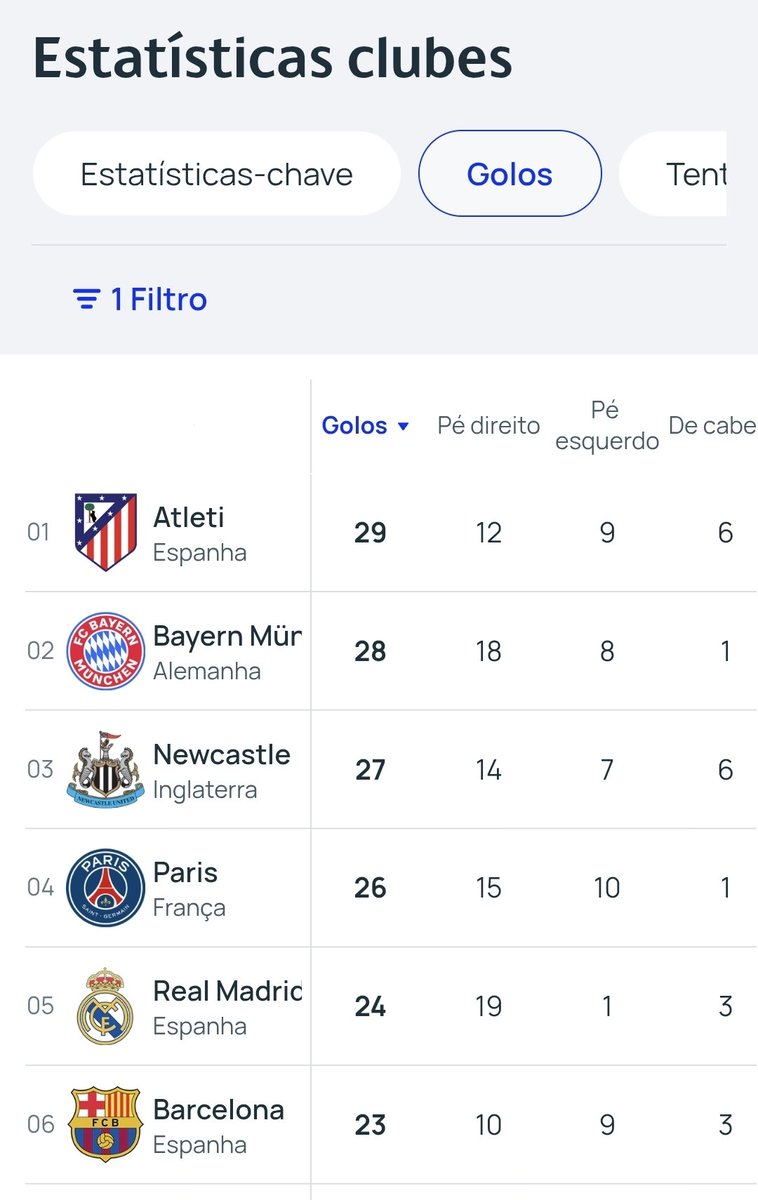
Task: Click the Bayern München club logo
Action: (x=105, y=651)
